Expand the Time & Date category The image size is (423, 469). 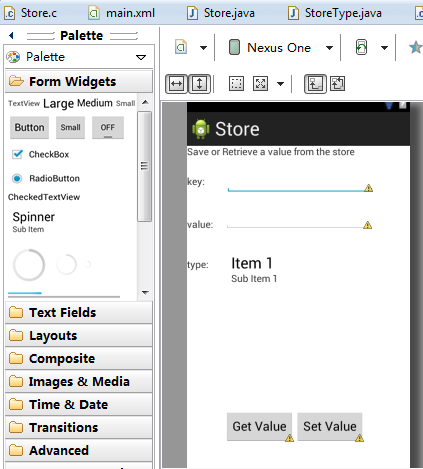pos(79,405)
